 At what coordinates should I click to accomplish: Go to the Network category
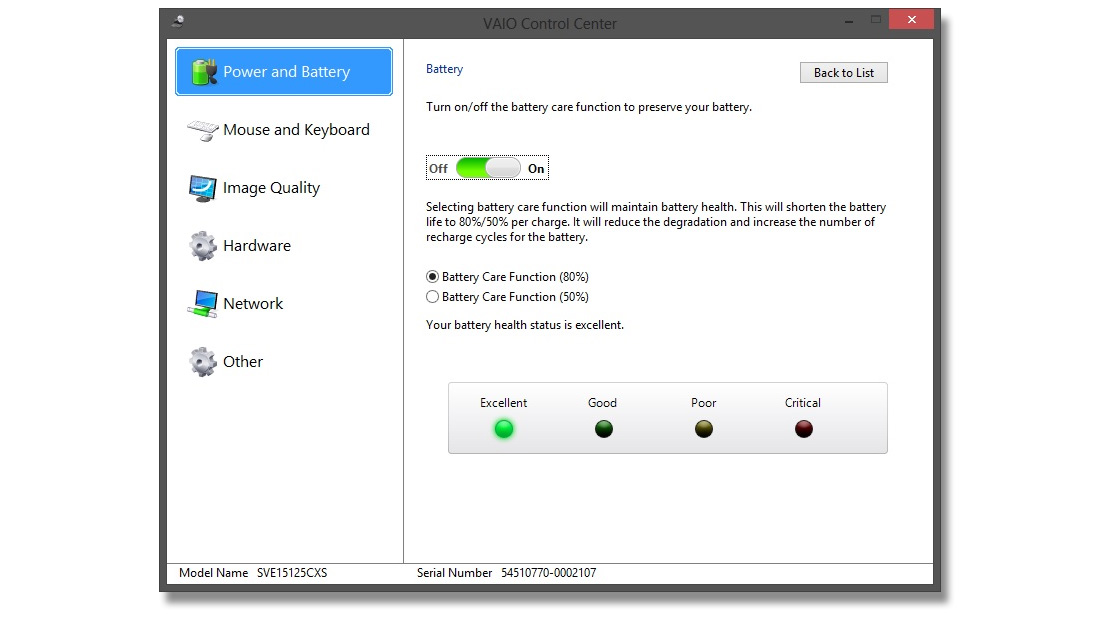pyautogui.click(x=253, y=304)
